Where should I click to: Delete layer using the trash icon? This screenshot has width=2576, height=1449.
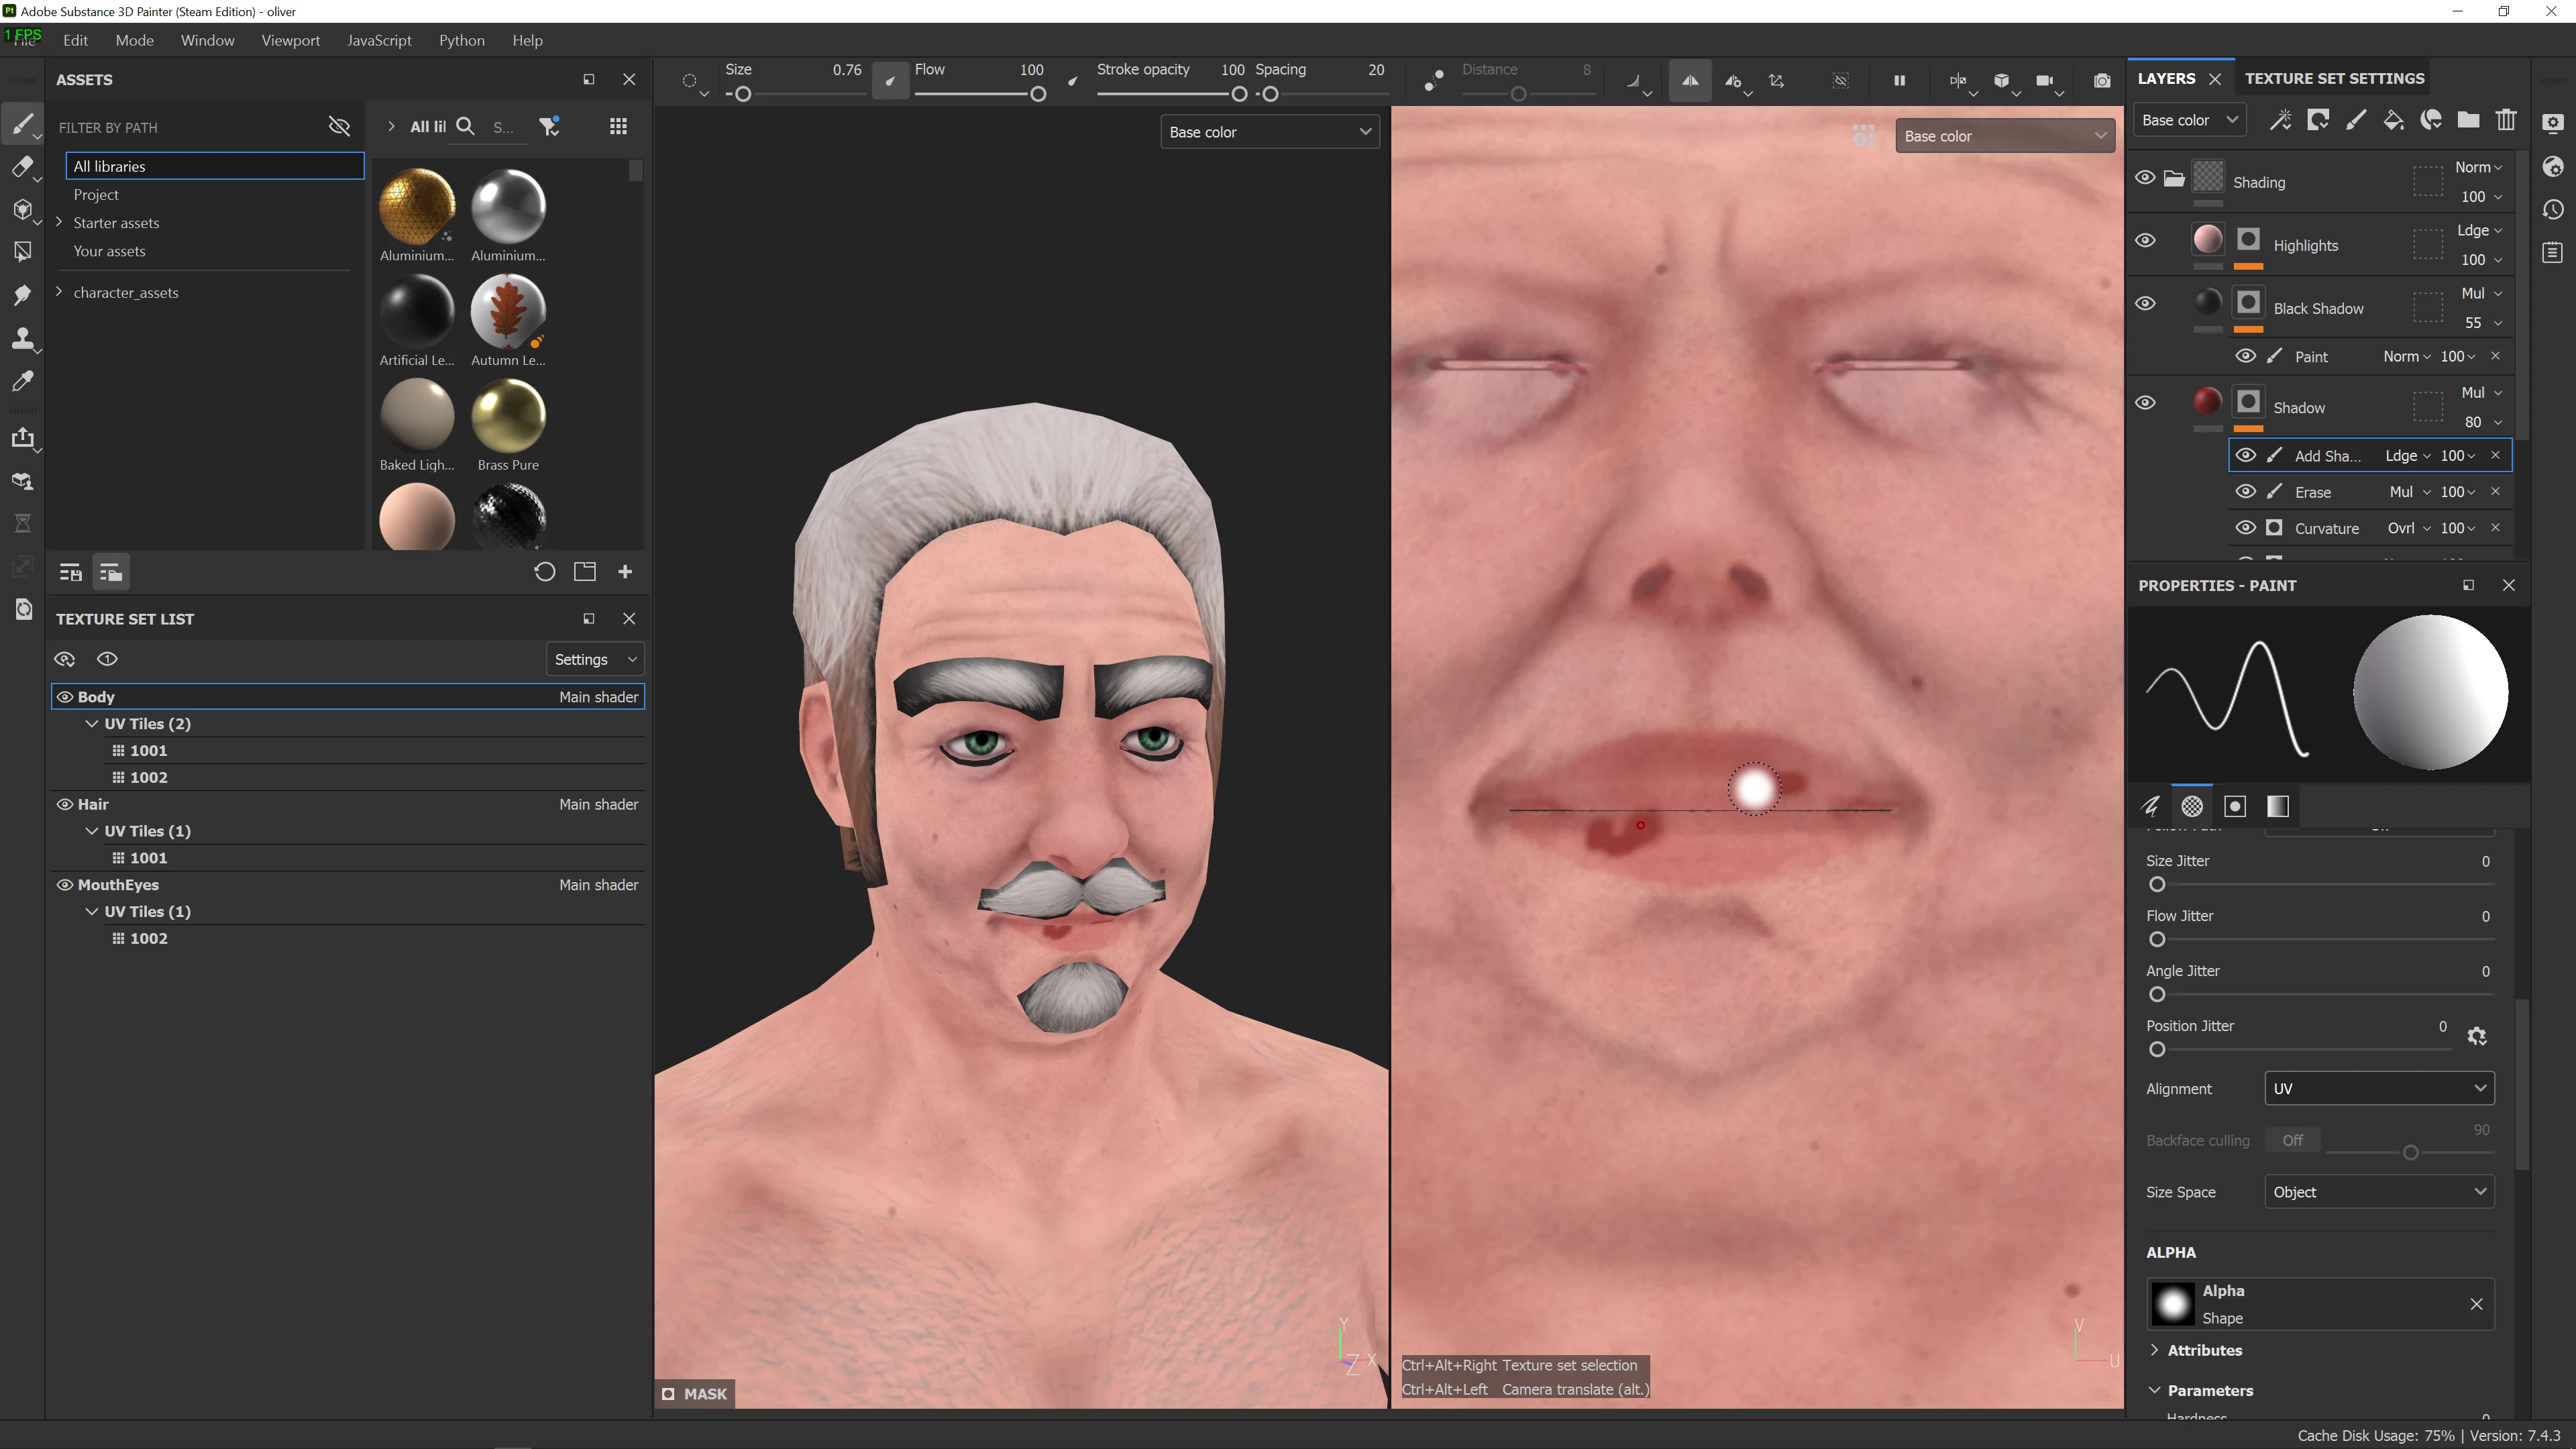[2505, 121]
